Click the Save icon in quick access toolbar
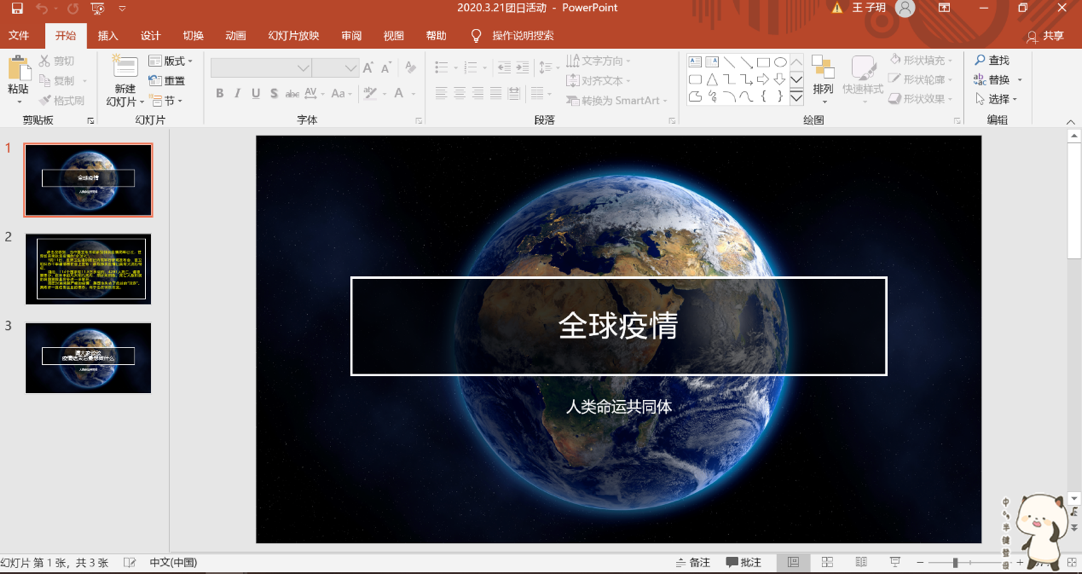Viewport: 1082px width, 574px height. [17, 9]
